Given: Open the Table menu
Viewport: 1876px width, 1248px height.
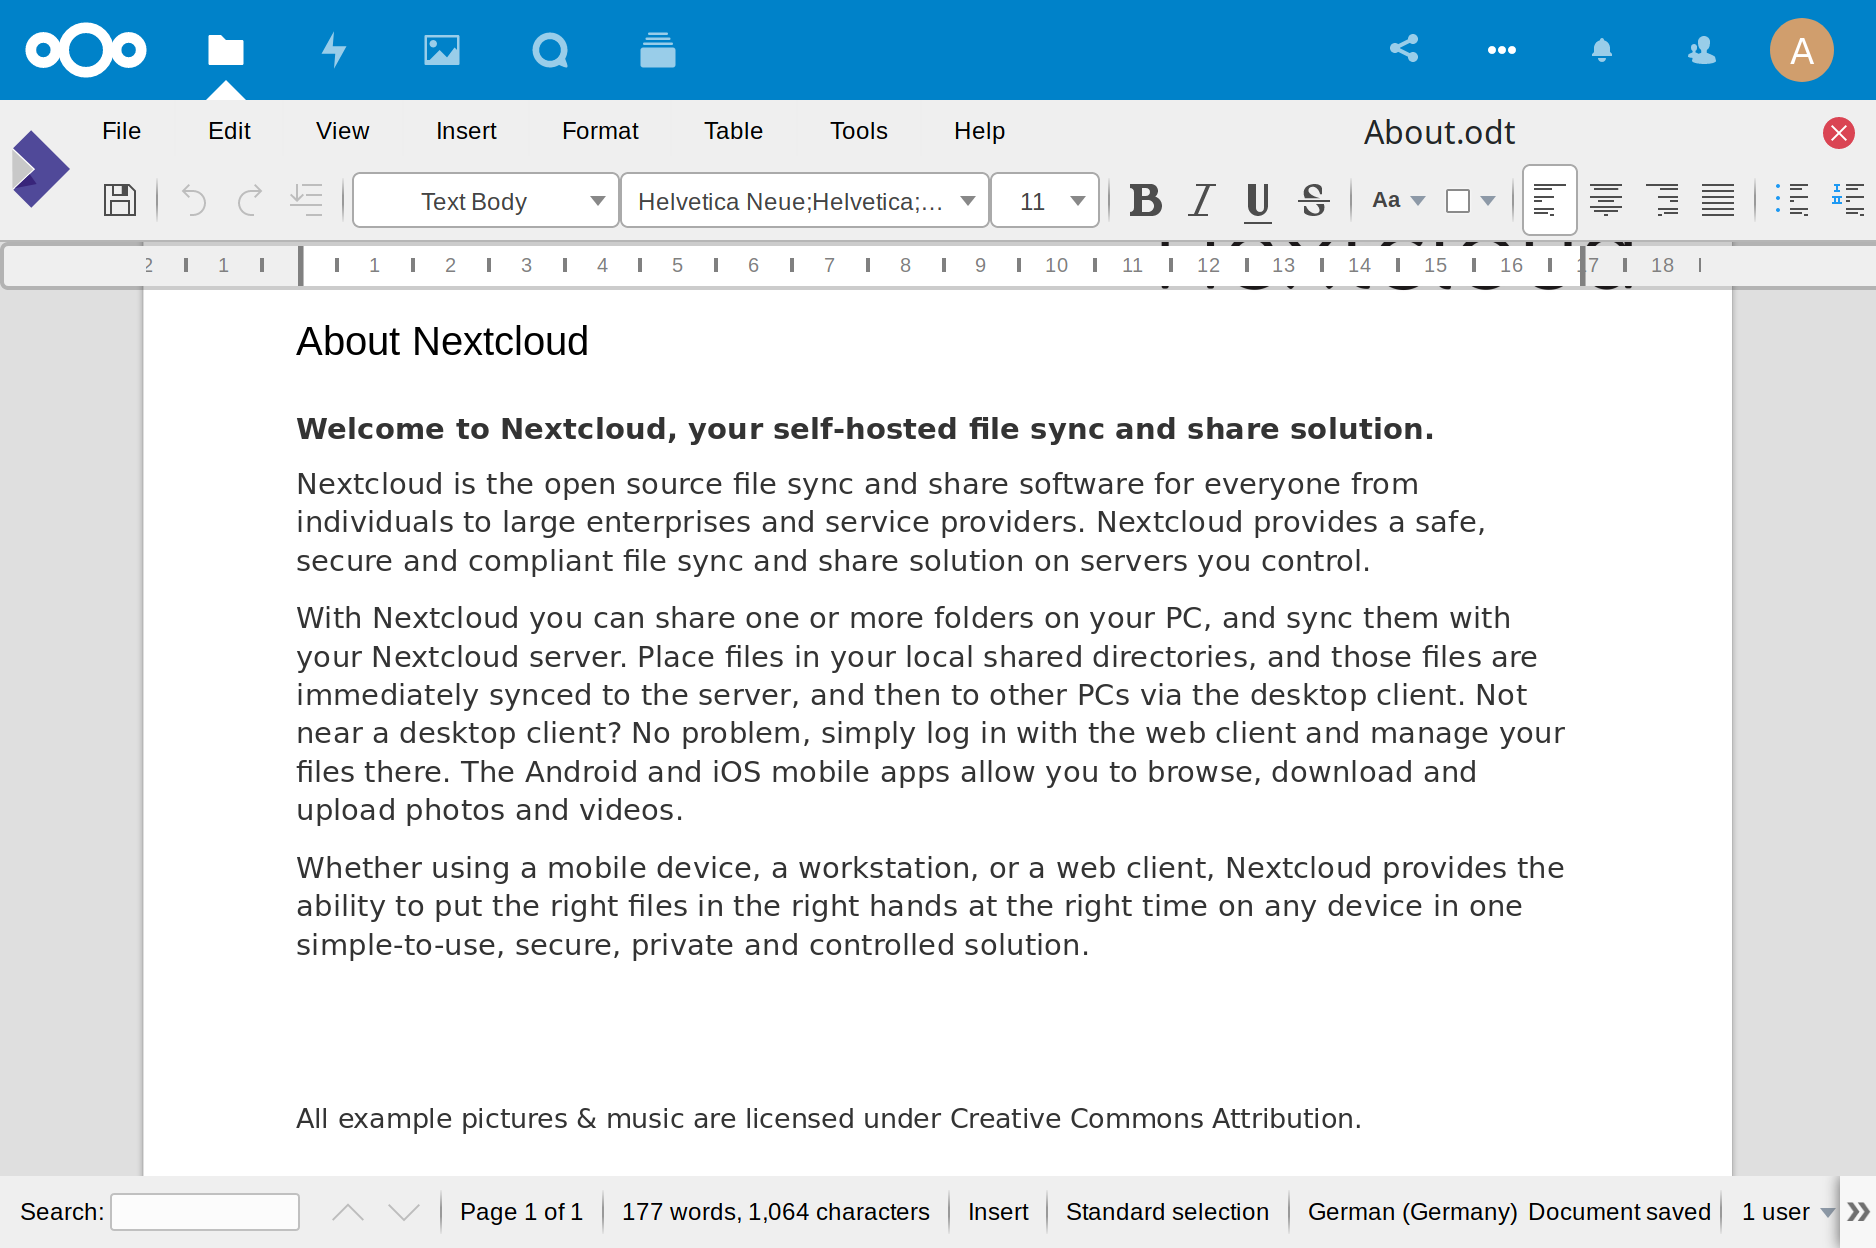Looking at the screenshot, I should pyautogui.click(x=733, y=131).
